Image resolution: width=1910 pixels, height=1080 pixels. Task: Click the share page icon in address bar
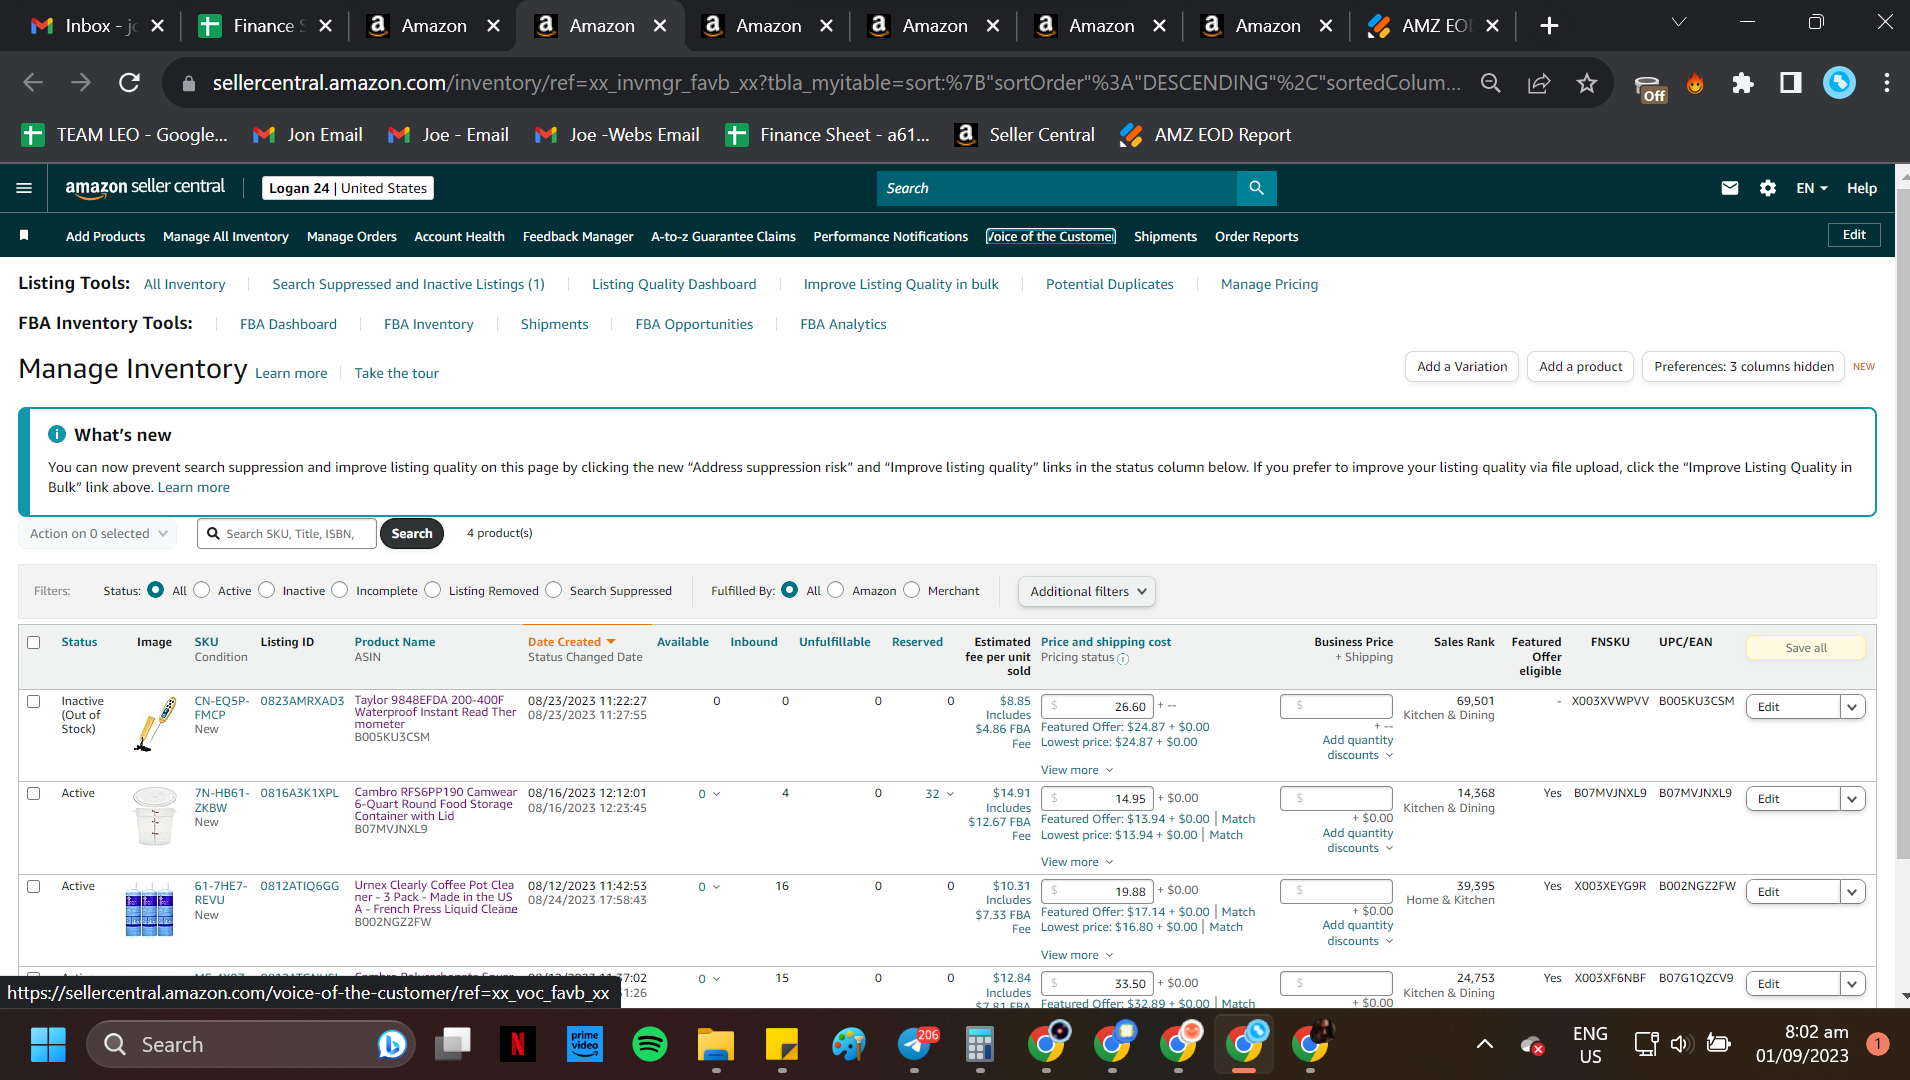click(1539, 83)
